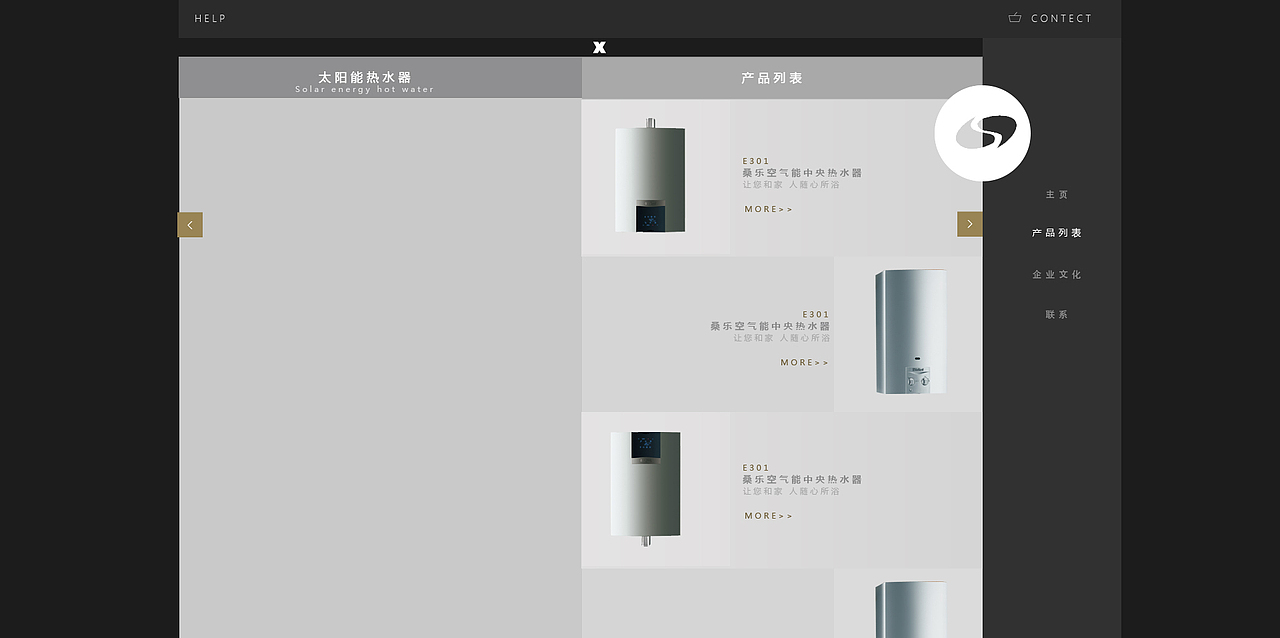Click third product title 桑乐空气能中央热水器
The image size is (1280, 638).
pyautogui.click(x=802, y=480)
